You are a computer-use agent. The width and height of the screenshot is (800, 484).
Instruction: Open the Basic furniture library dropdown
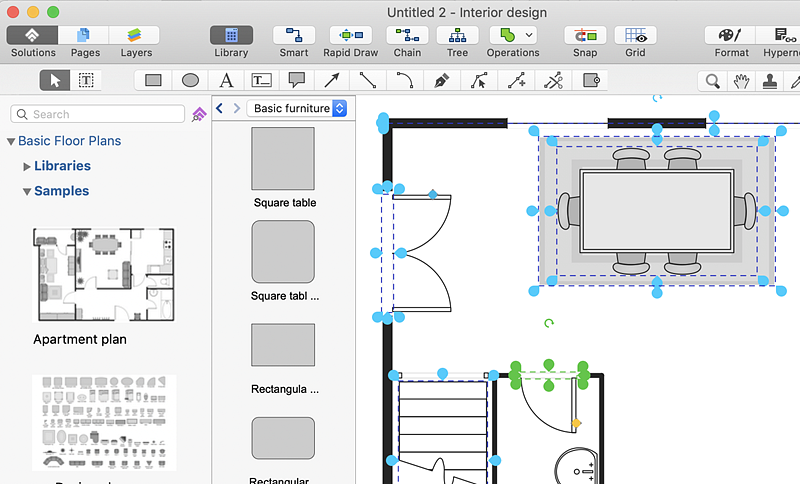pyautogui.click(x=297, y=108)
